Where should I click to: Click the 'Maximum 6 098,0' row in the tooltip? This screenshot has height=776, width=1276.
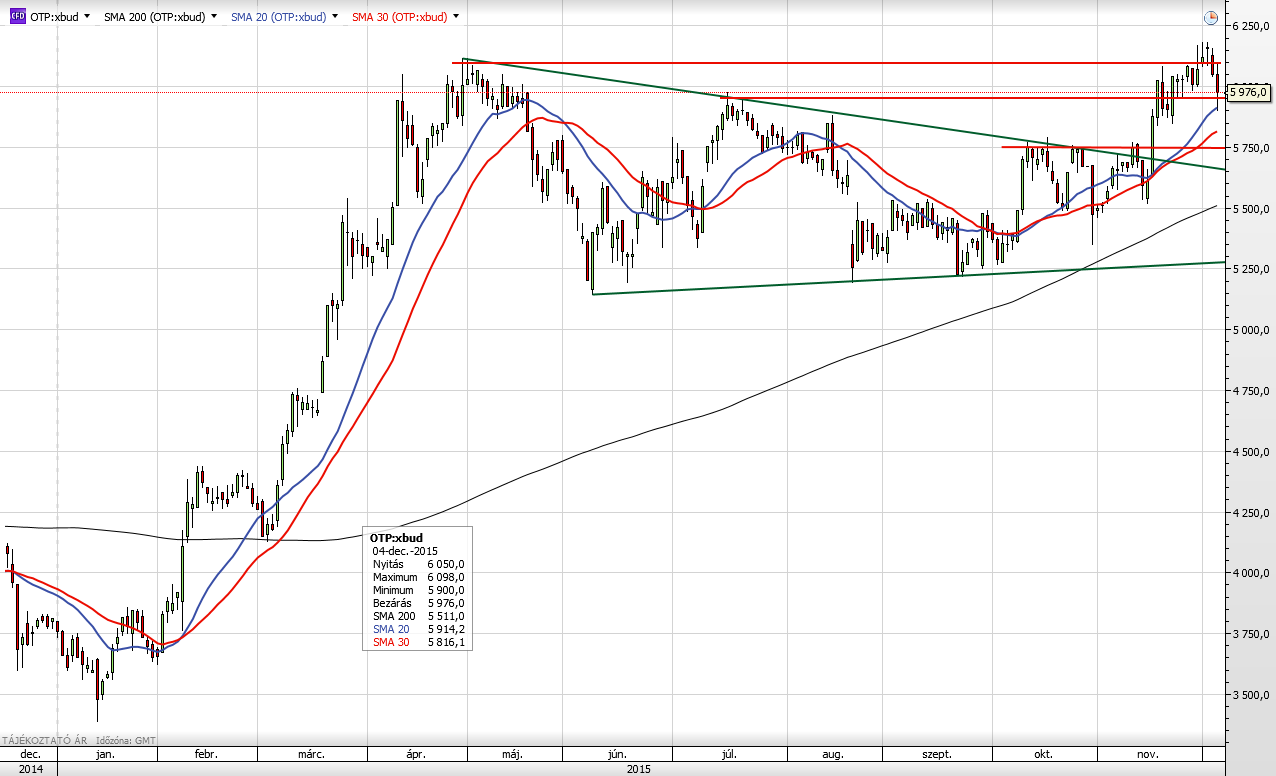[x=418, y=577]
